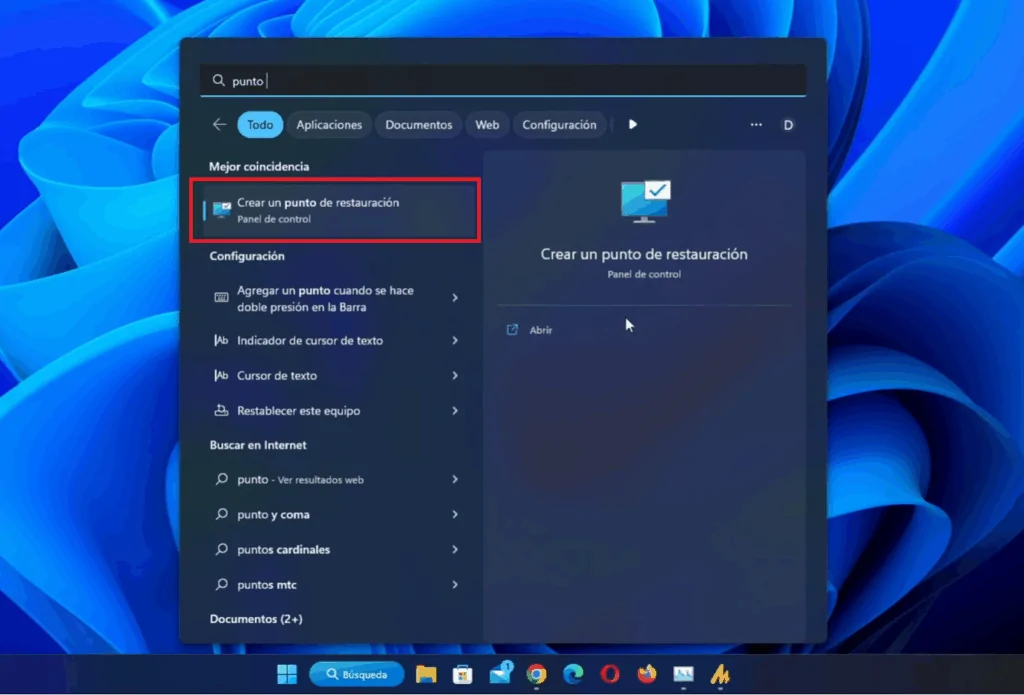Open File Explorer from the taskbar

426,674
